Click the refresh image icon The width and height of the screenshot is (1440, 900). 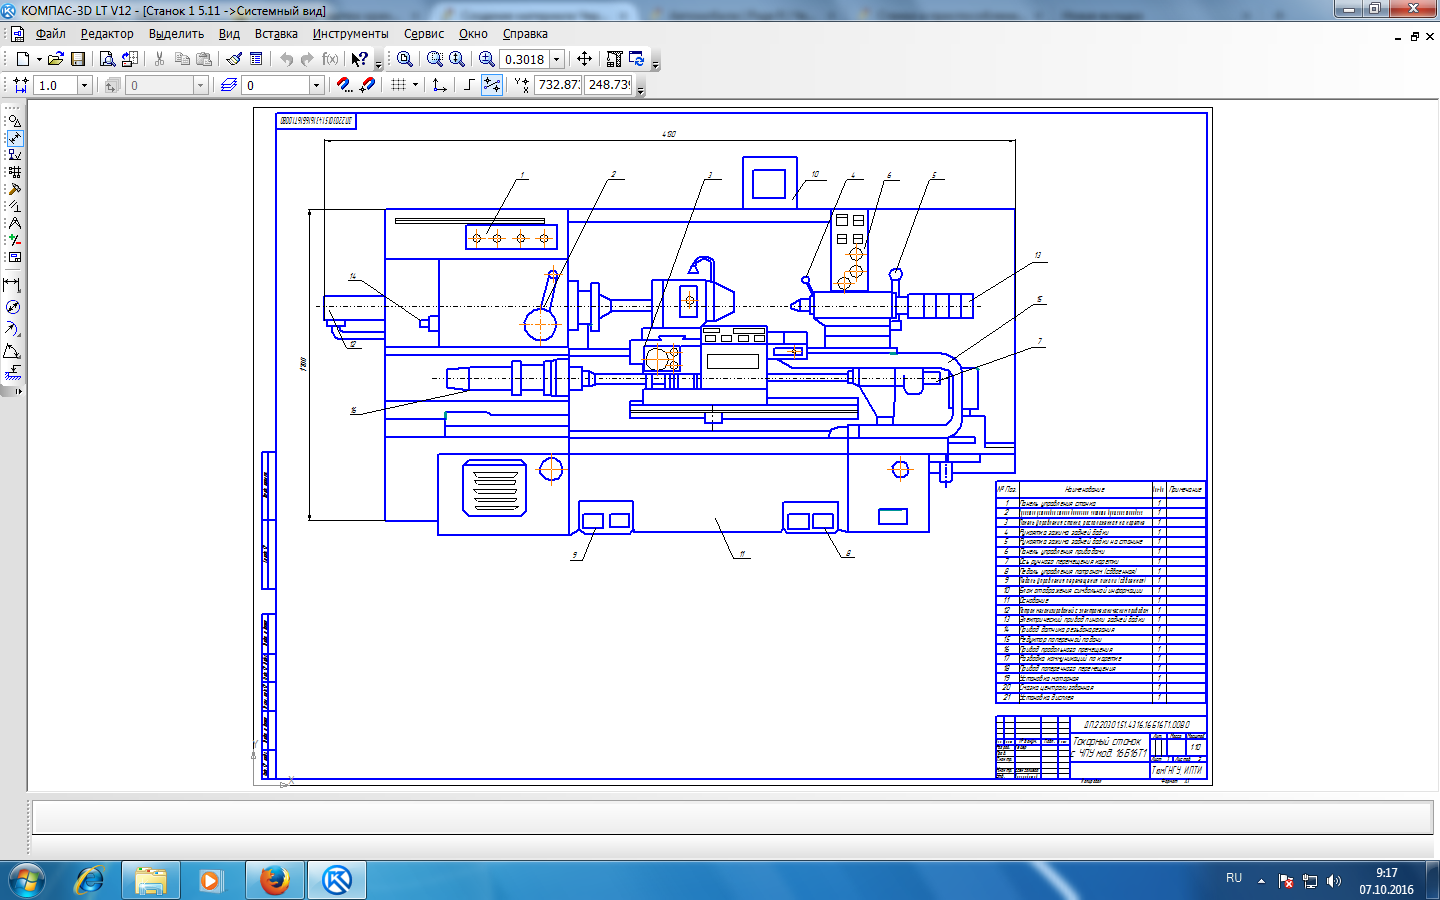[636, 59]
